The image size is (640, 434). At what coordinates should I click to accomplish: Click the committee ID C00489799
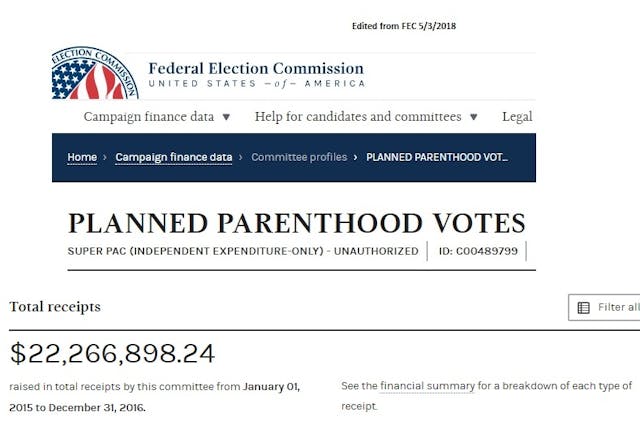(x=478, y=251)
